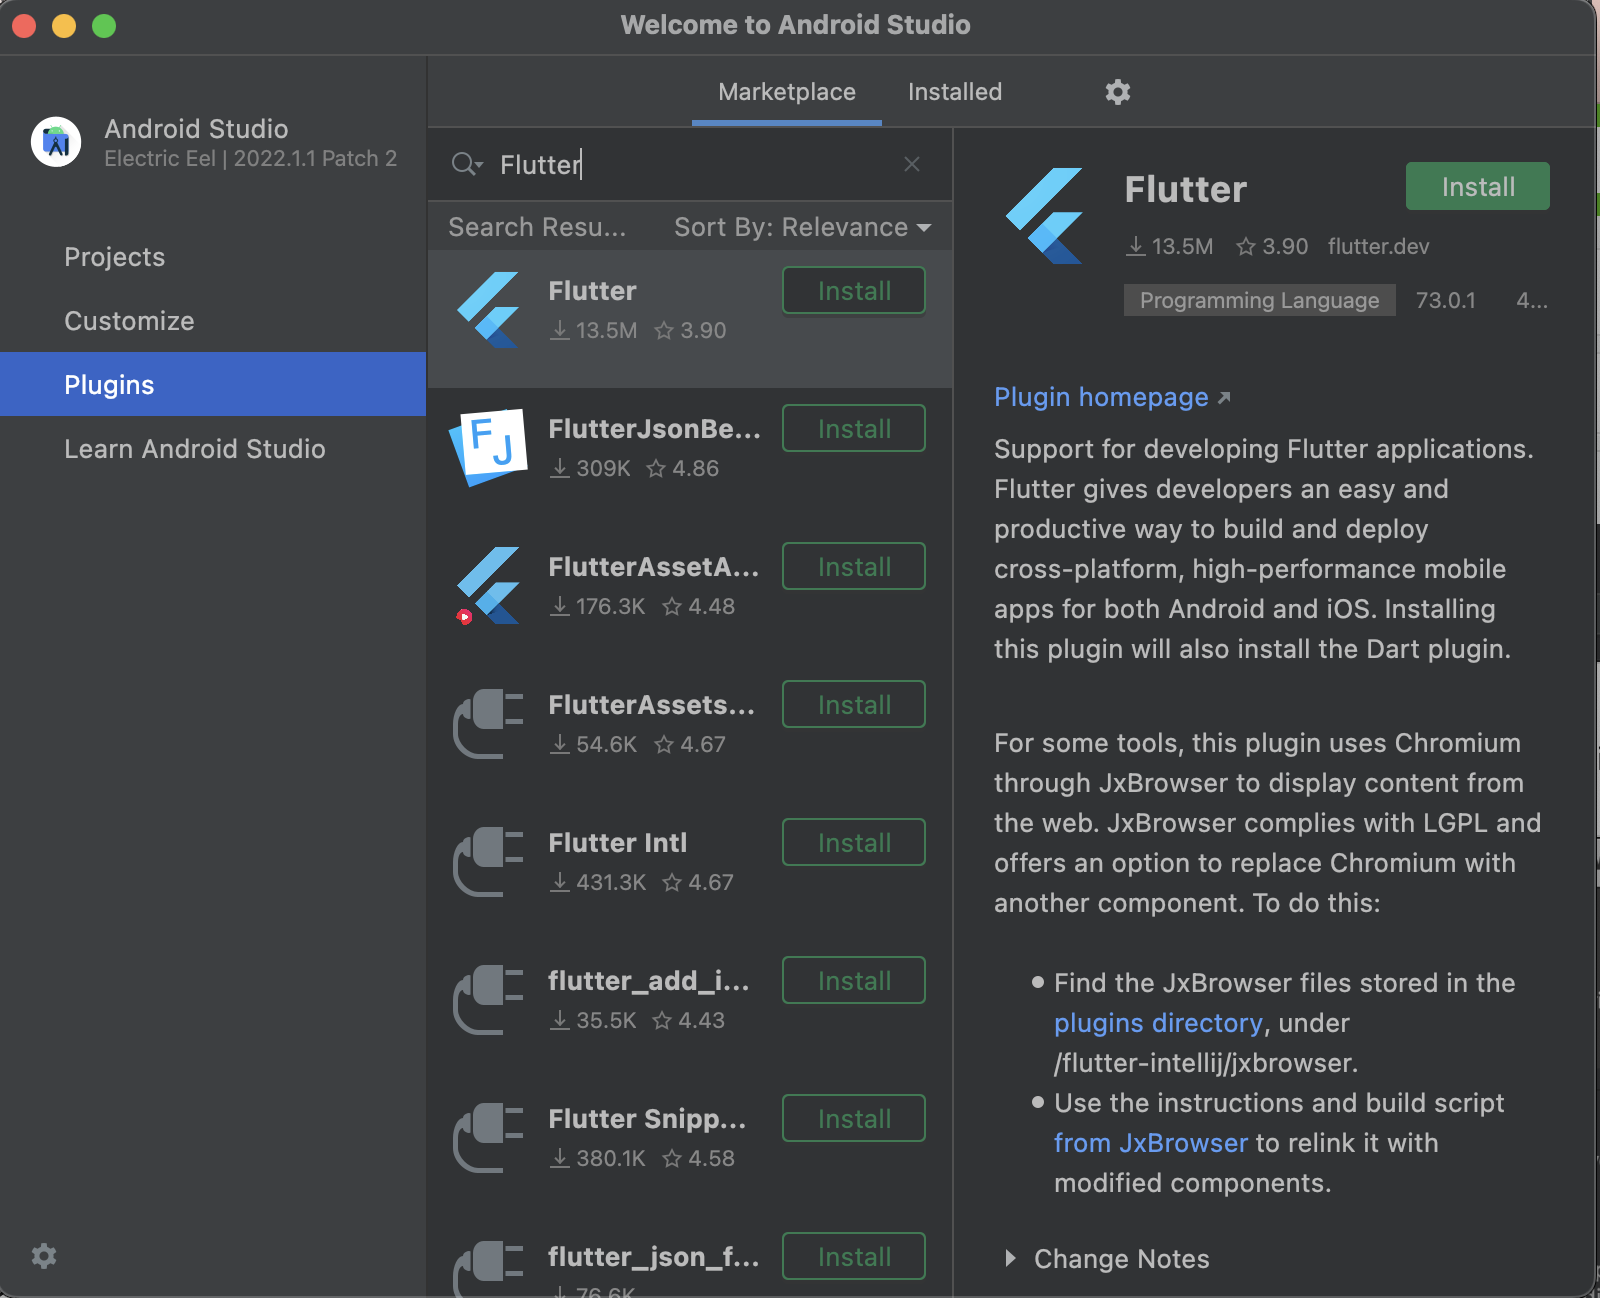
Task: Select the flutter_json_f... result name
Action: [x=654, y=1257]
